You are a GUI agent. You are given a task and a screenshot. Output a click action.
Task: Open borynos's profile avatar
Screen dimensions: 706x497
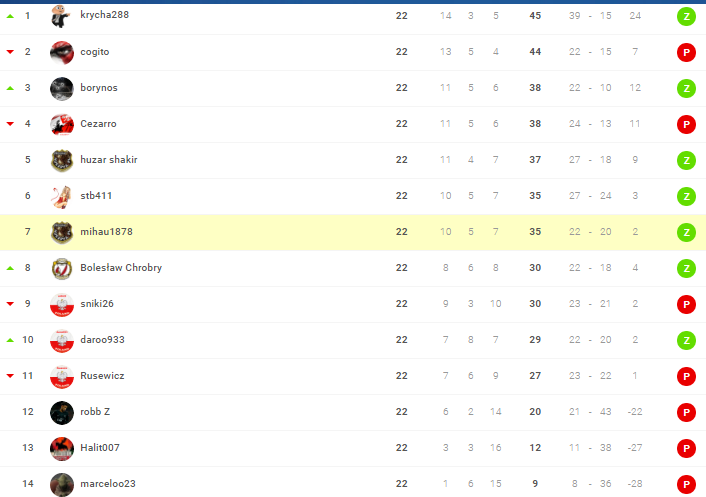62,88
